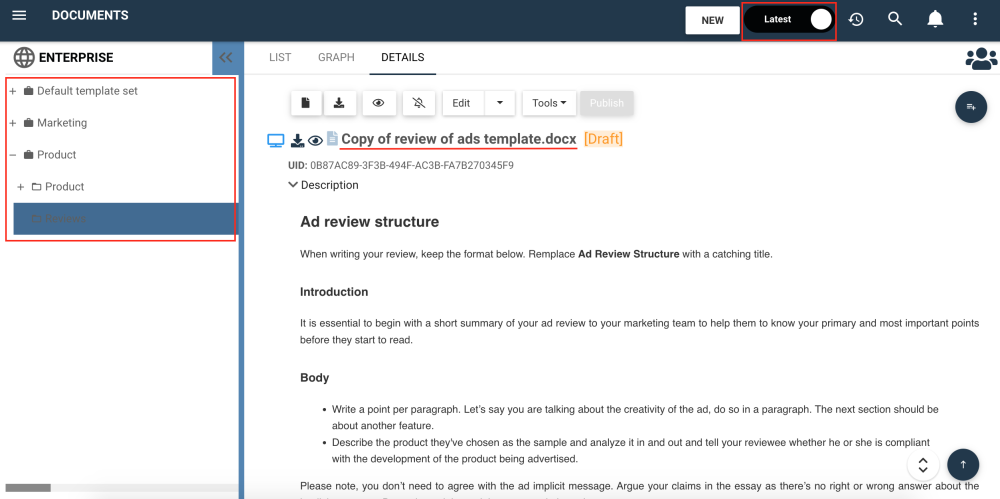Collapse the Product workspace node
This screenshot has height=499, width=1000.
pyautogui.click(x=12, y=155)
